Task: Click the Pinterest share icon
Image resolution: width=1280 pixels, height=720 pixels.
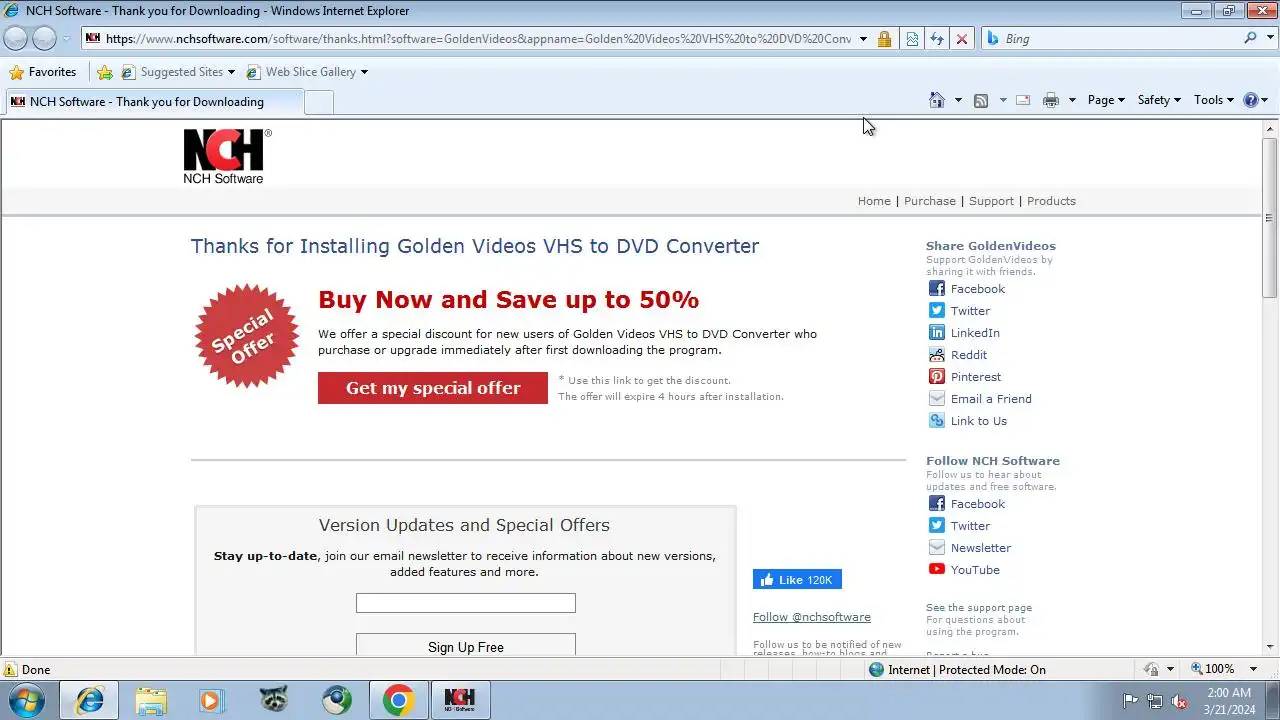Action: coord(937,377)
